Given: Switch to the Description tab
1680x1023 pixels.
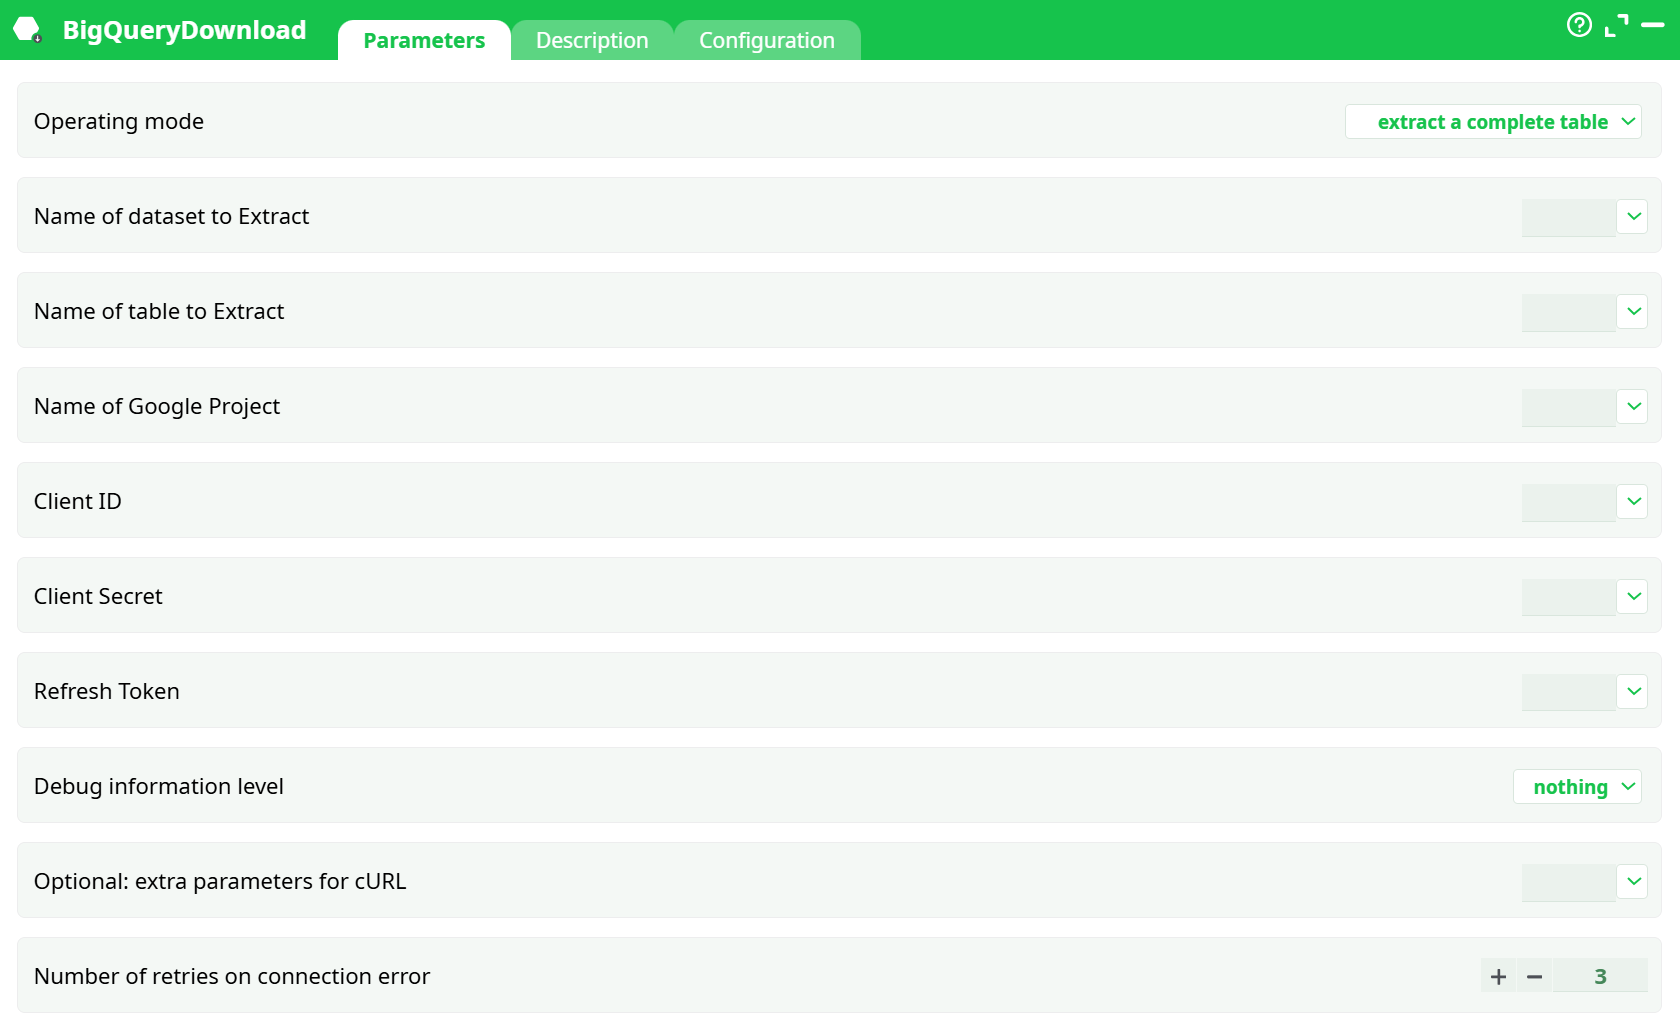Looking at the screenshot, I should coord(591,40).
